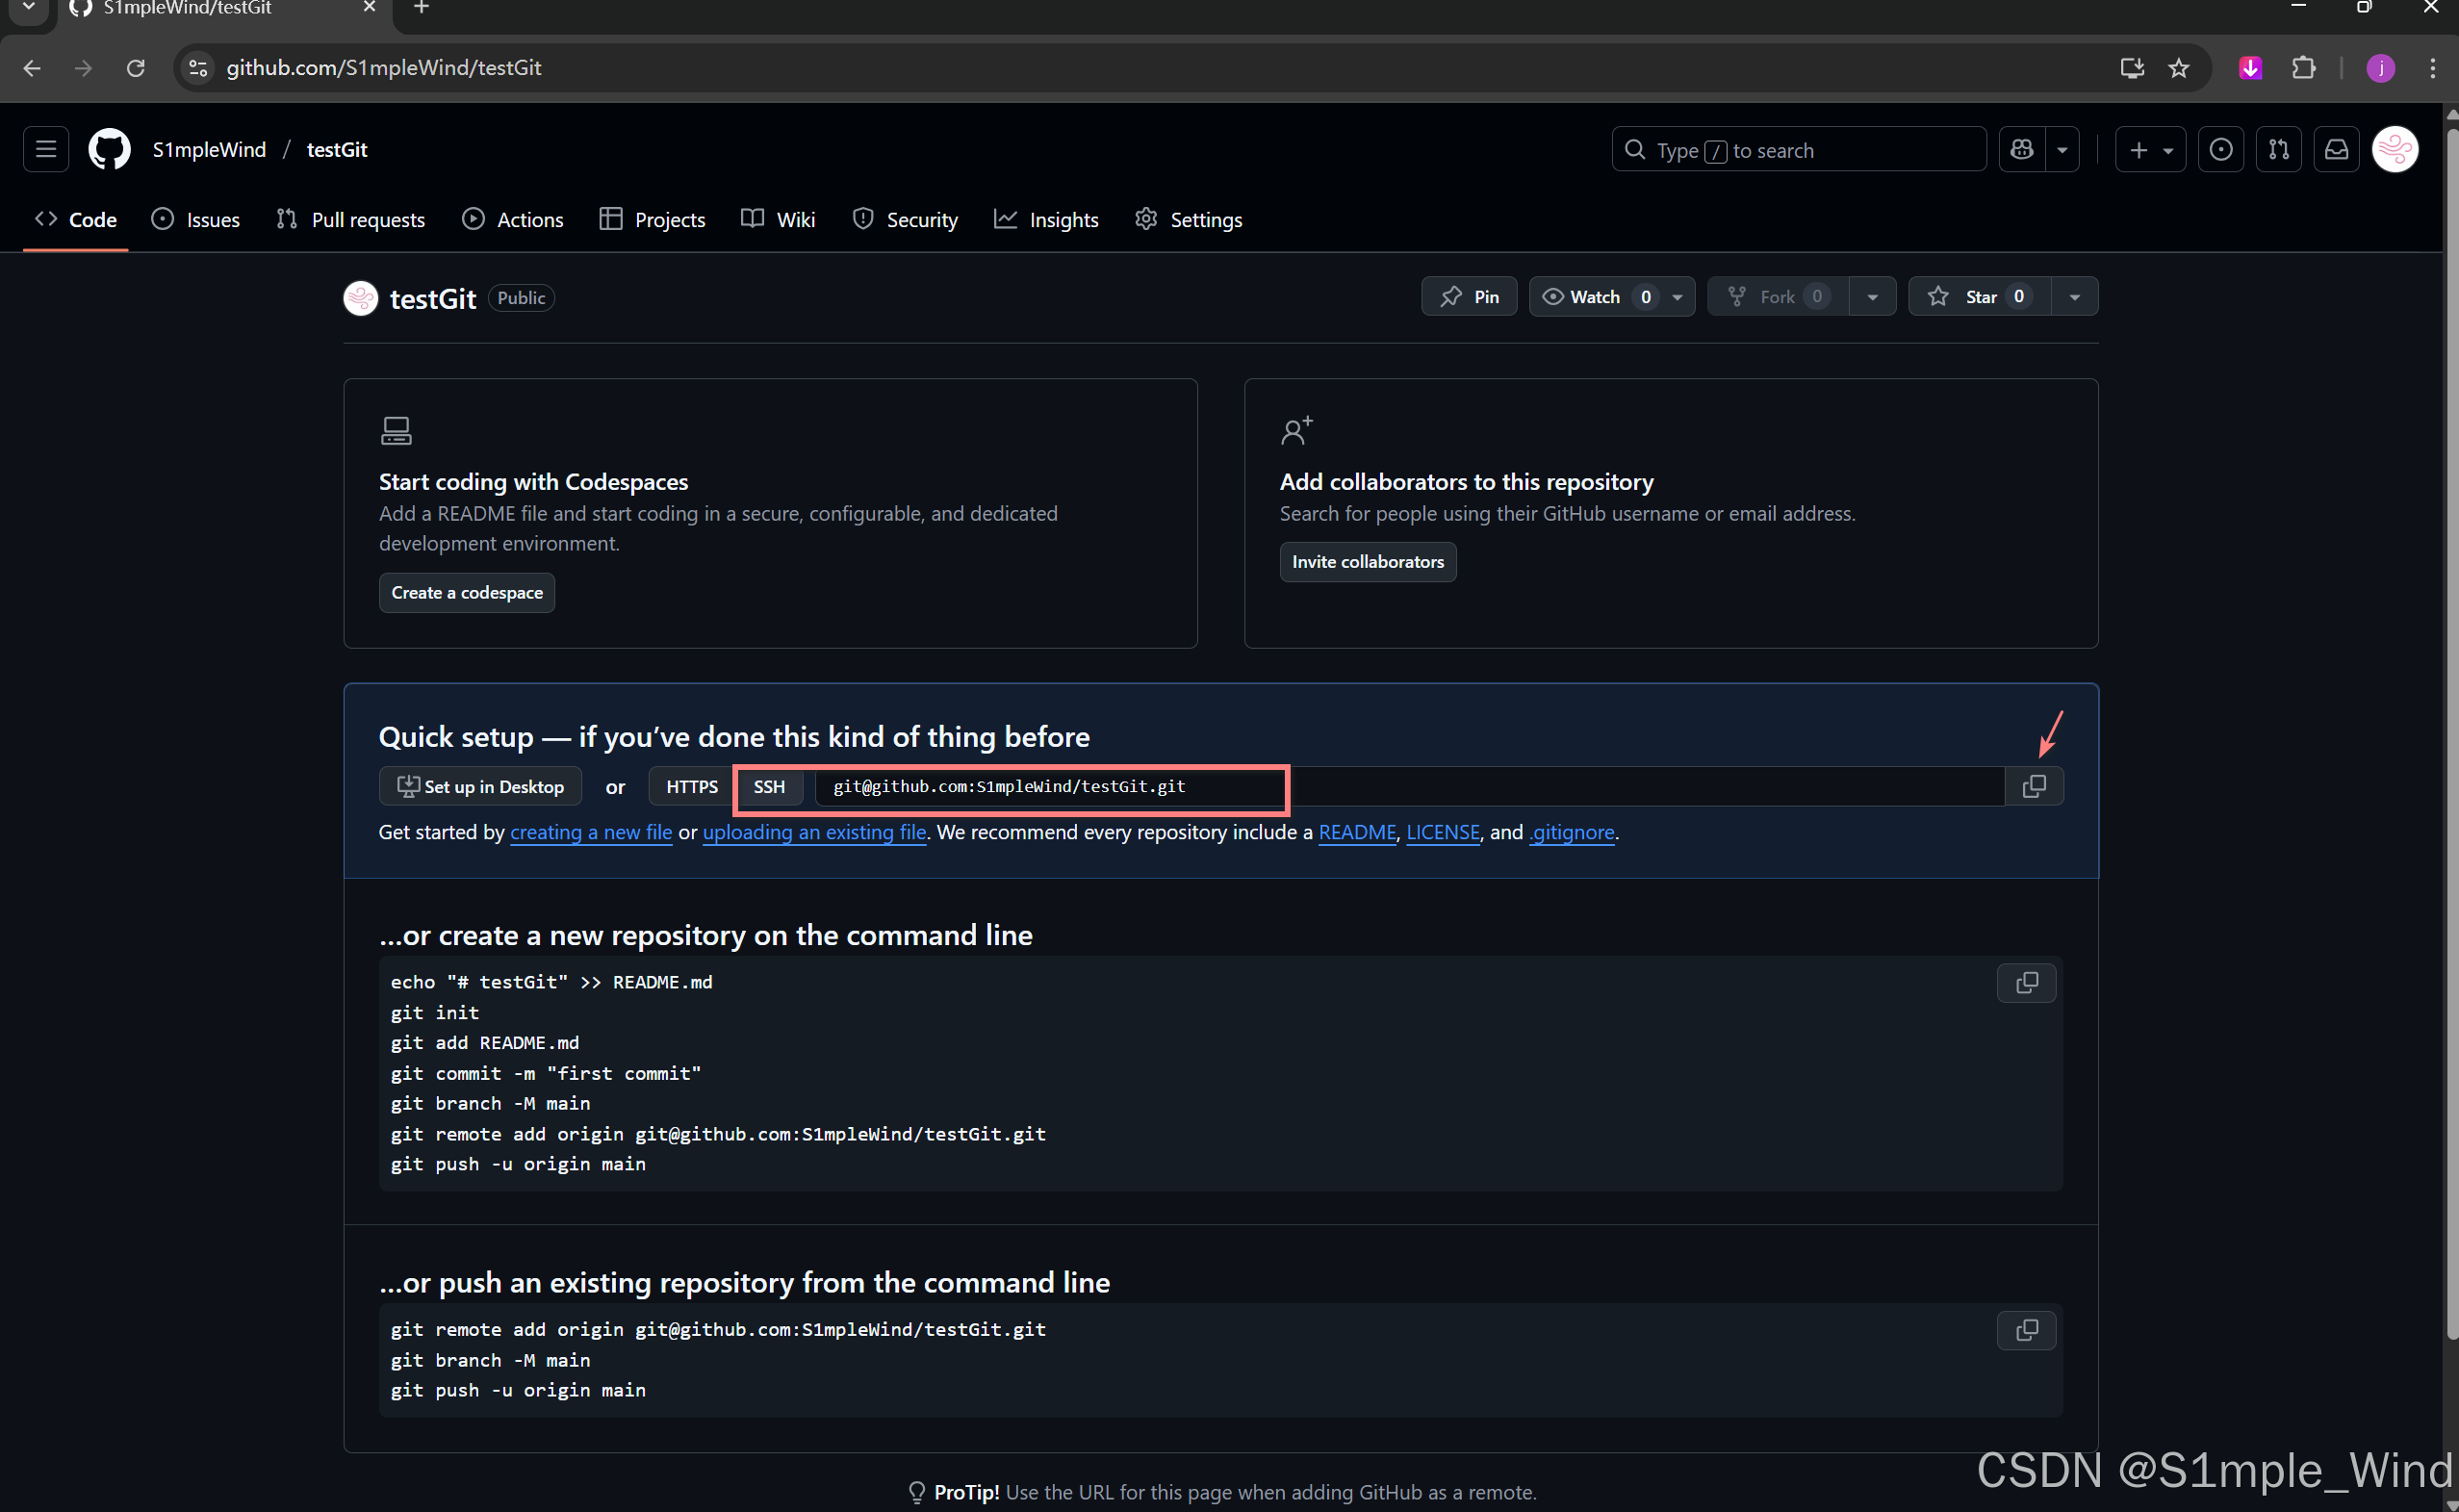This screenshot has width=2459, height=1512.
Task: Switch to the Issues tab
Action: click(x=196, y=219)
